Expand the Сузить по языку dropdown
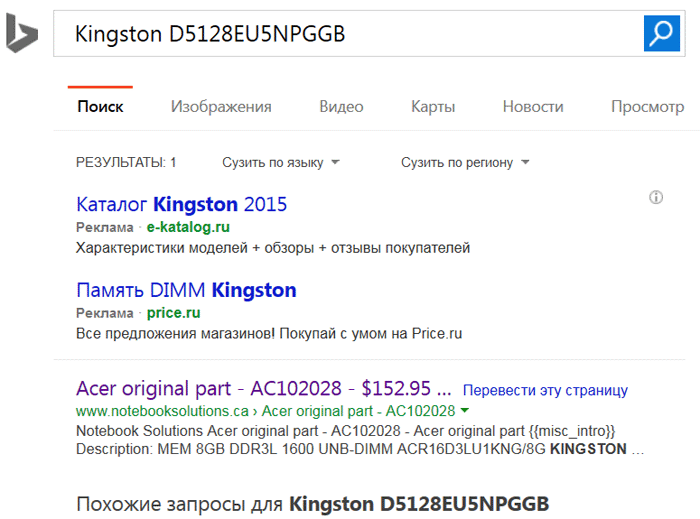 coord(281,162)
